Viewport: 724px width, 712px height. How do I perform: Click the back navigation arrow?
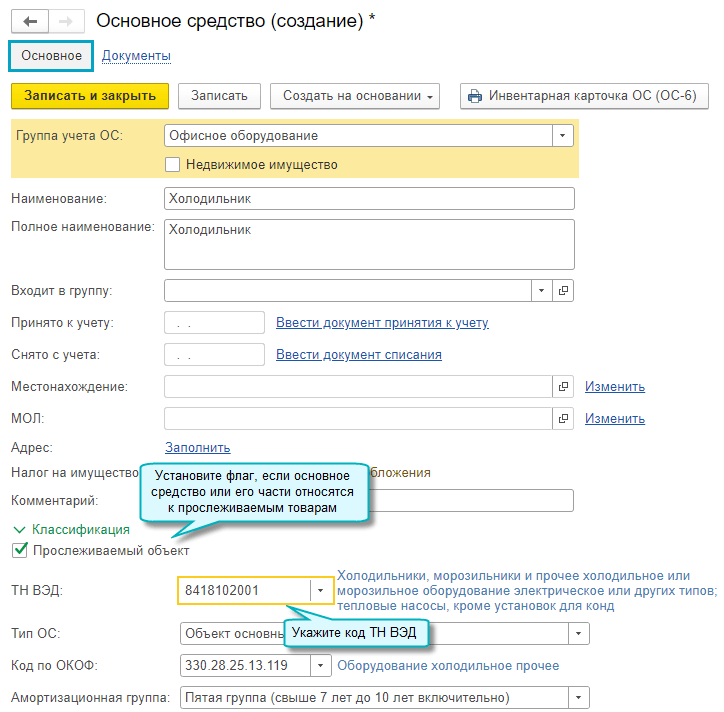coord(29,21)
